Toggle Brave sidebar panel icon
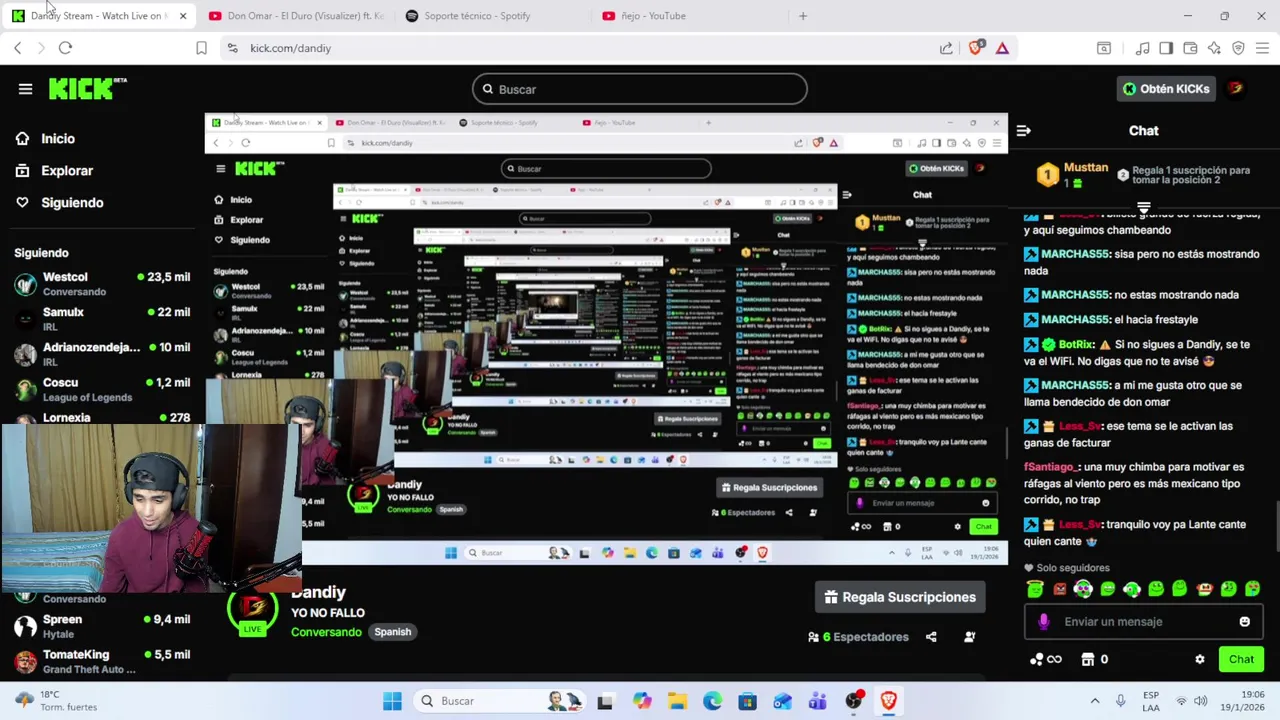Screen dimensions: 1280x720 1166,48
